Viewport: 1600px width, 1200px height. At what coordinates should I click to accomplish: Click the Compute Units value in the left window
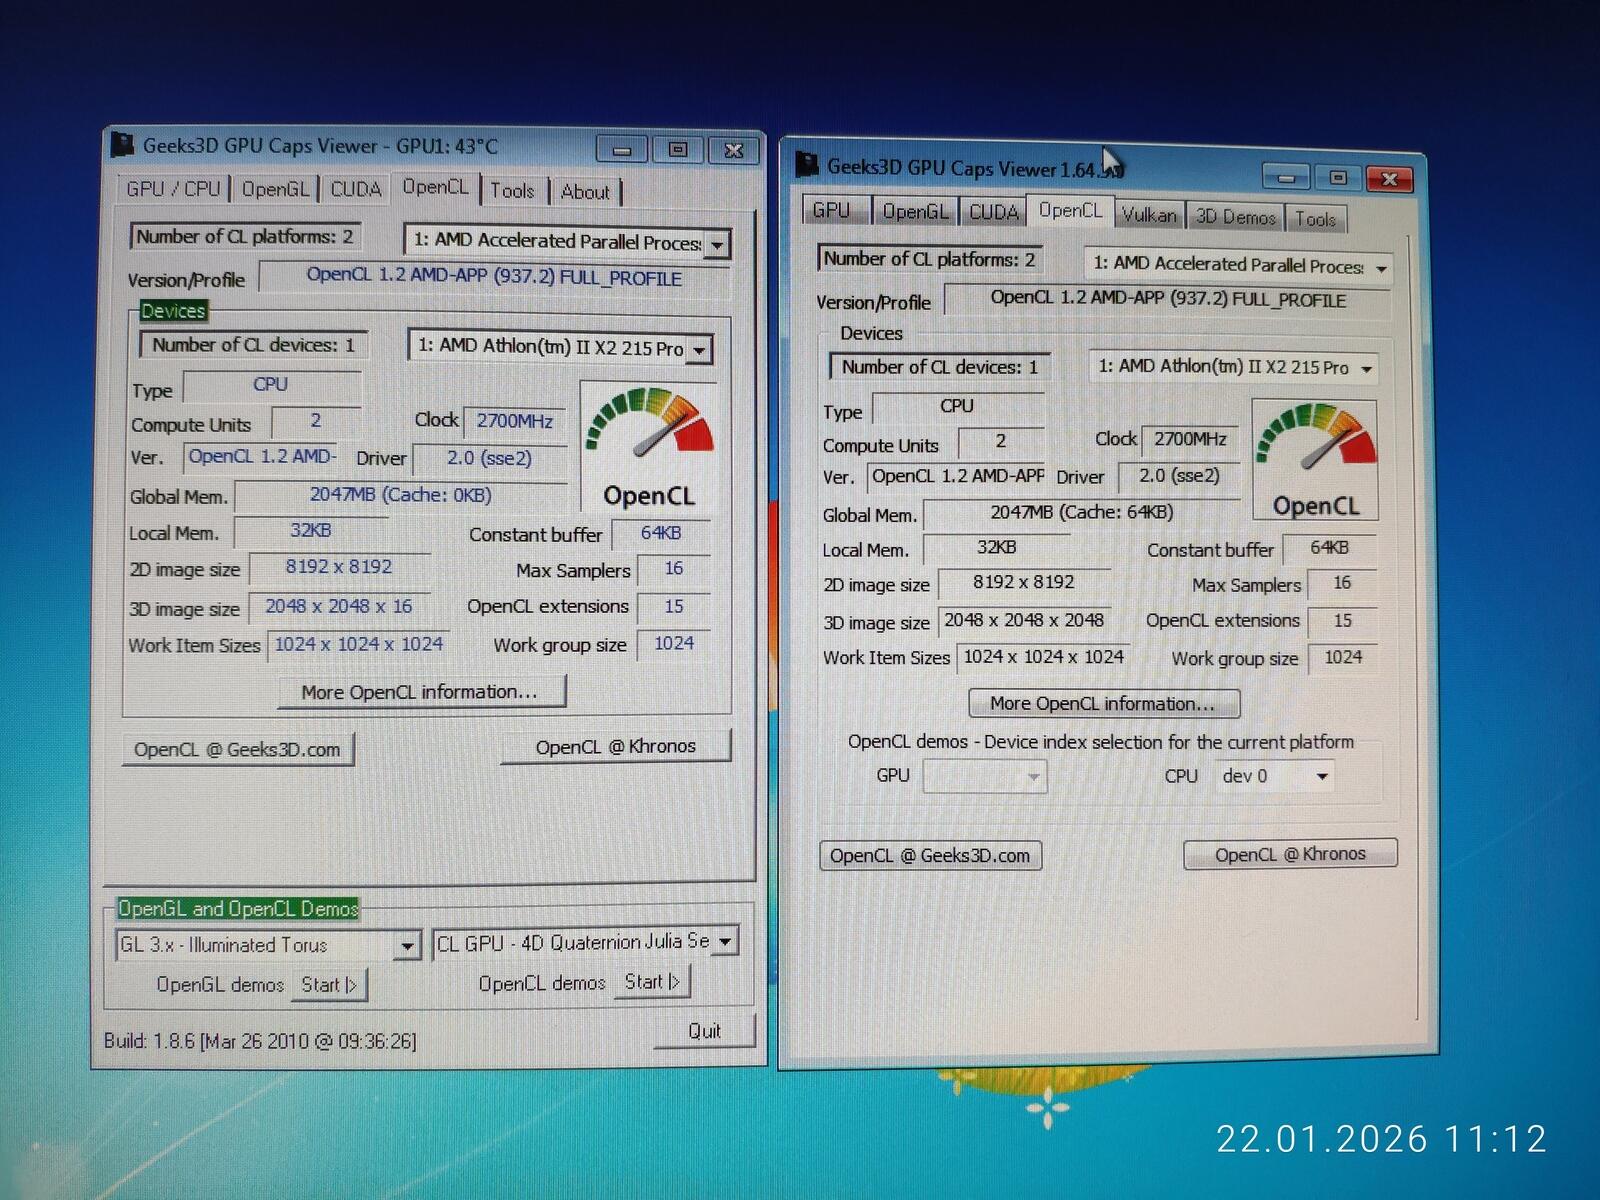click(316, 421)
